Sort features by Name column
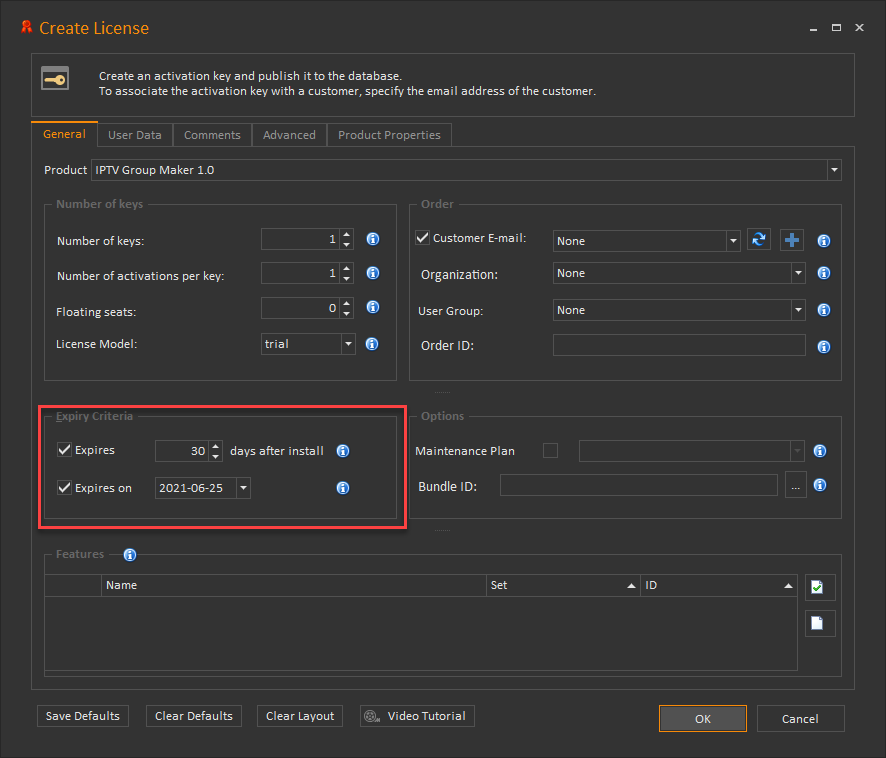The image size is (886, 758). [294, 585]
